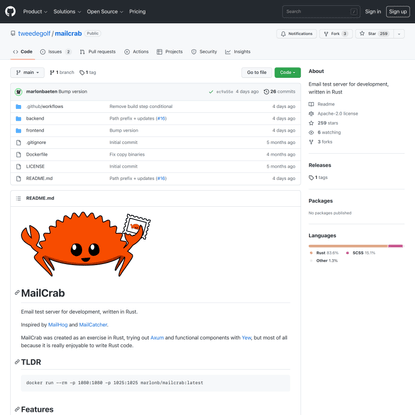The image size is (415, 415).
Task: Open the main branch selector
Action: pos(27,72)
